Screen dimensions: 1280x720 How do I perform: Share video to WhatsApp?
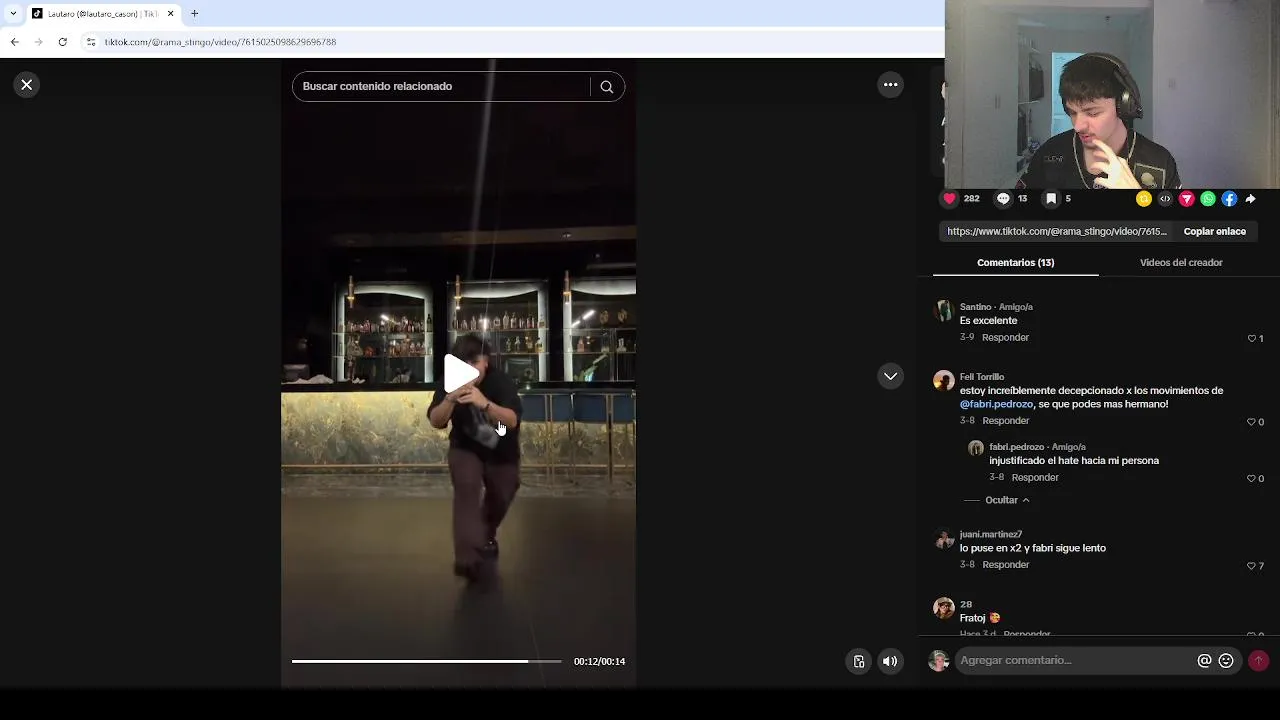coord(1208,199)
